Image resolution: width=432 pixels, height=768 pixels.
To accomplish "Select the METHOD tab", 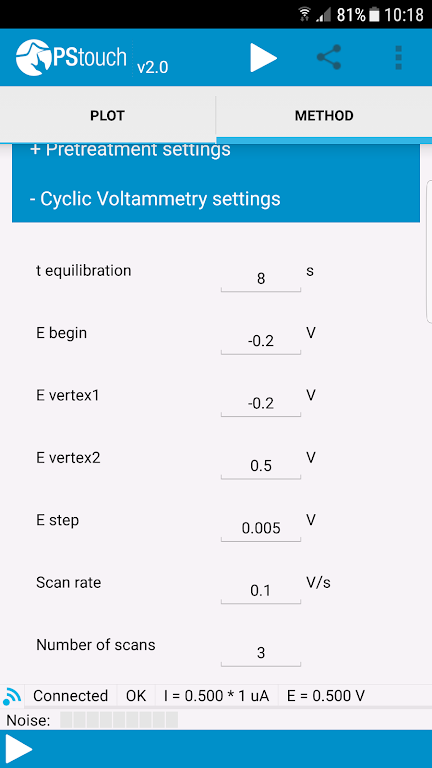I will click(324, 116).
